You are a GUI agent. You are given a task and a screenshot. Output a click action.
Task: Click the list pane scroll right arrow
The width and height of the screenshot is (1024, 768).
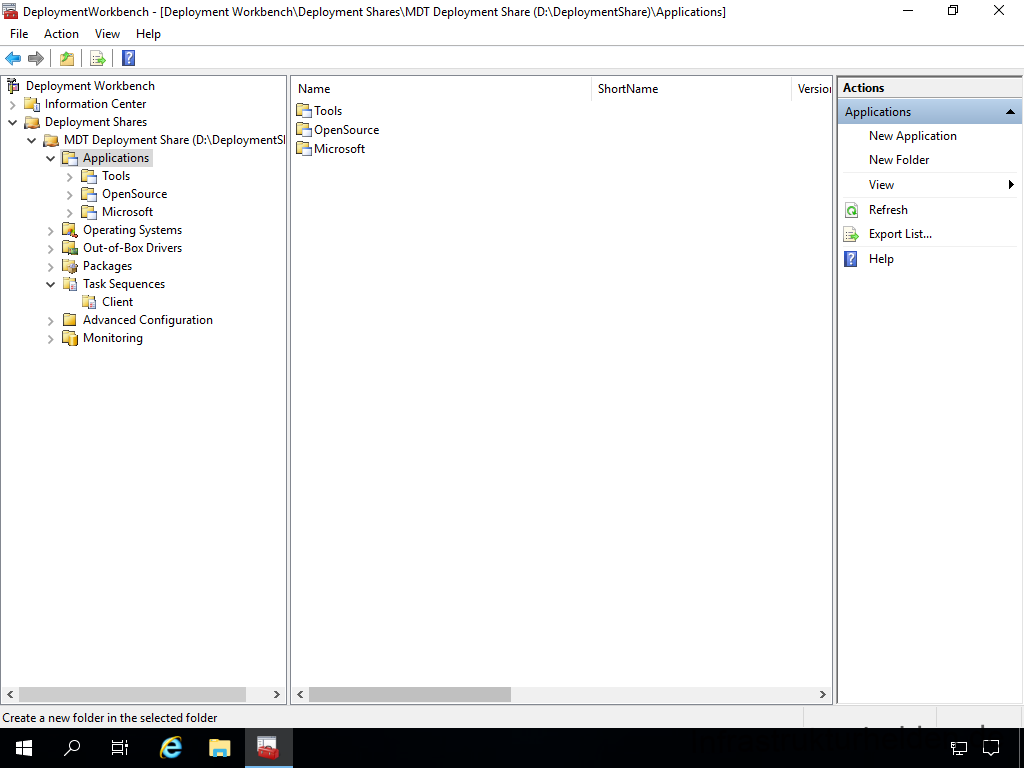click(x=823, y=694)
